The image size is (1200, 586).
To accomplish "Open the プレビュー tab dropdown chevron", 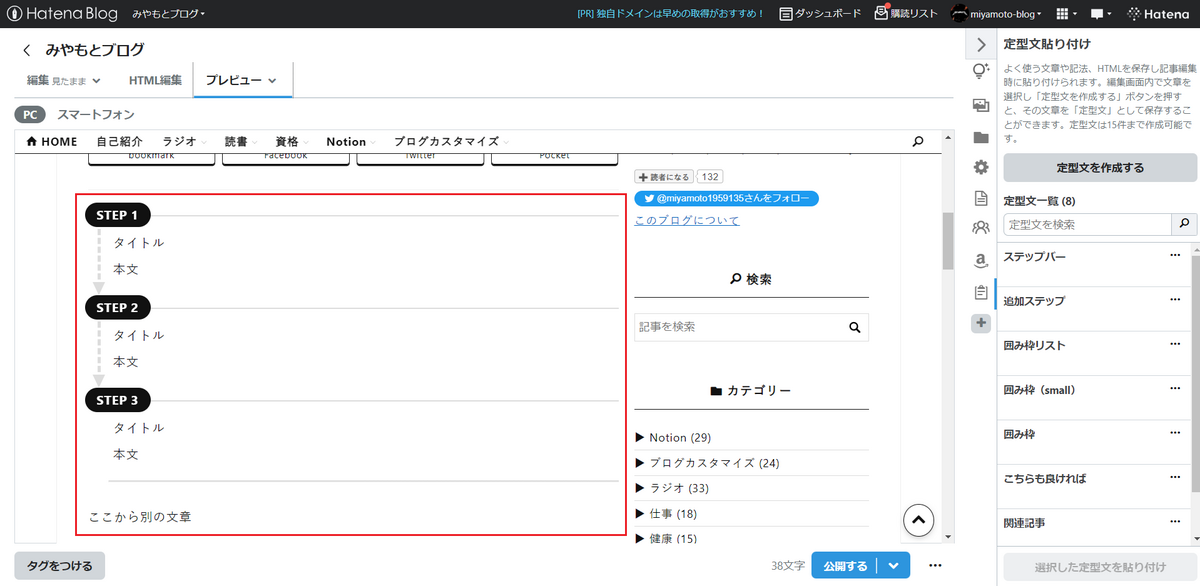I will click(272, 81).
